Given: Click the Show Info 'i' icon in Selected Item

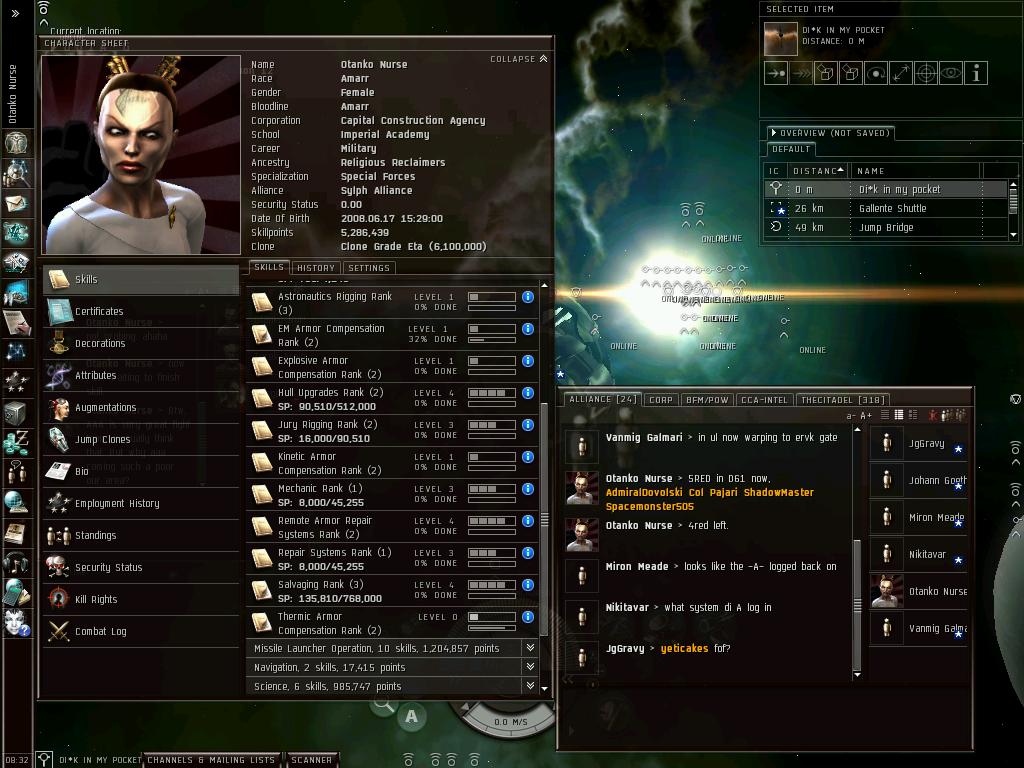Looking at the screenshot, I should 975,73.
